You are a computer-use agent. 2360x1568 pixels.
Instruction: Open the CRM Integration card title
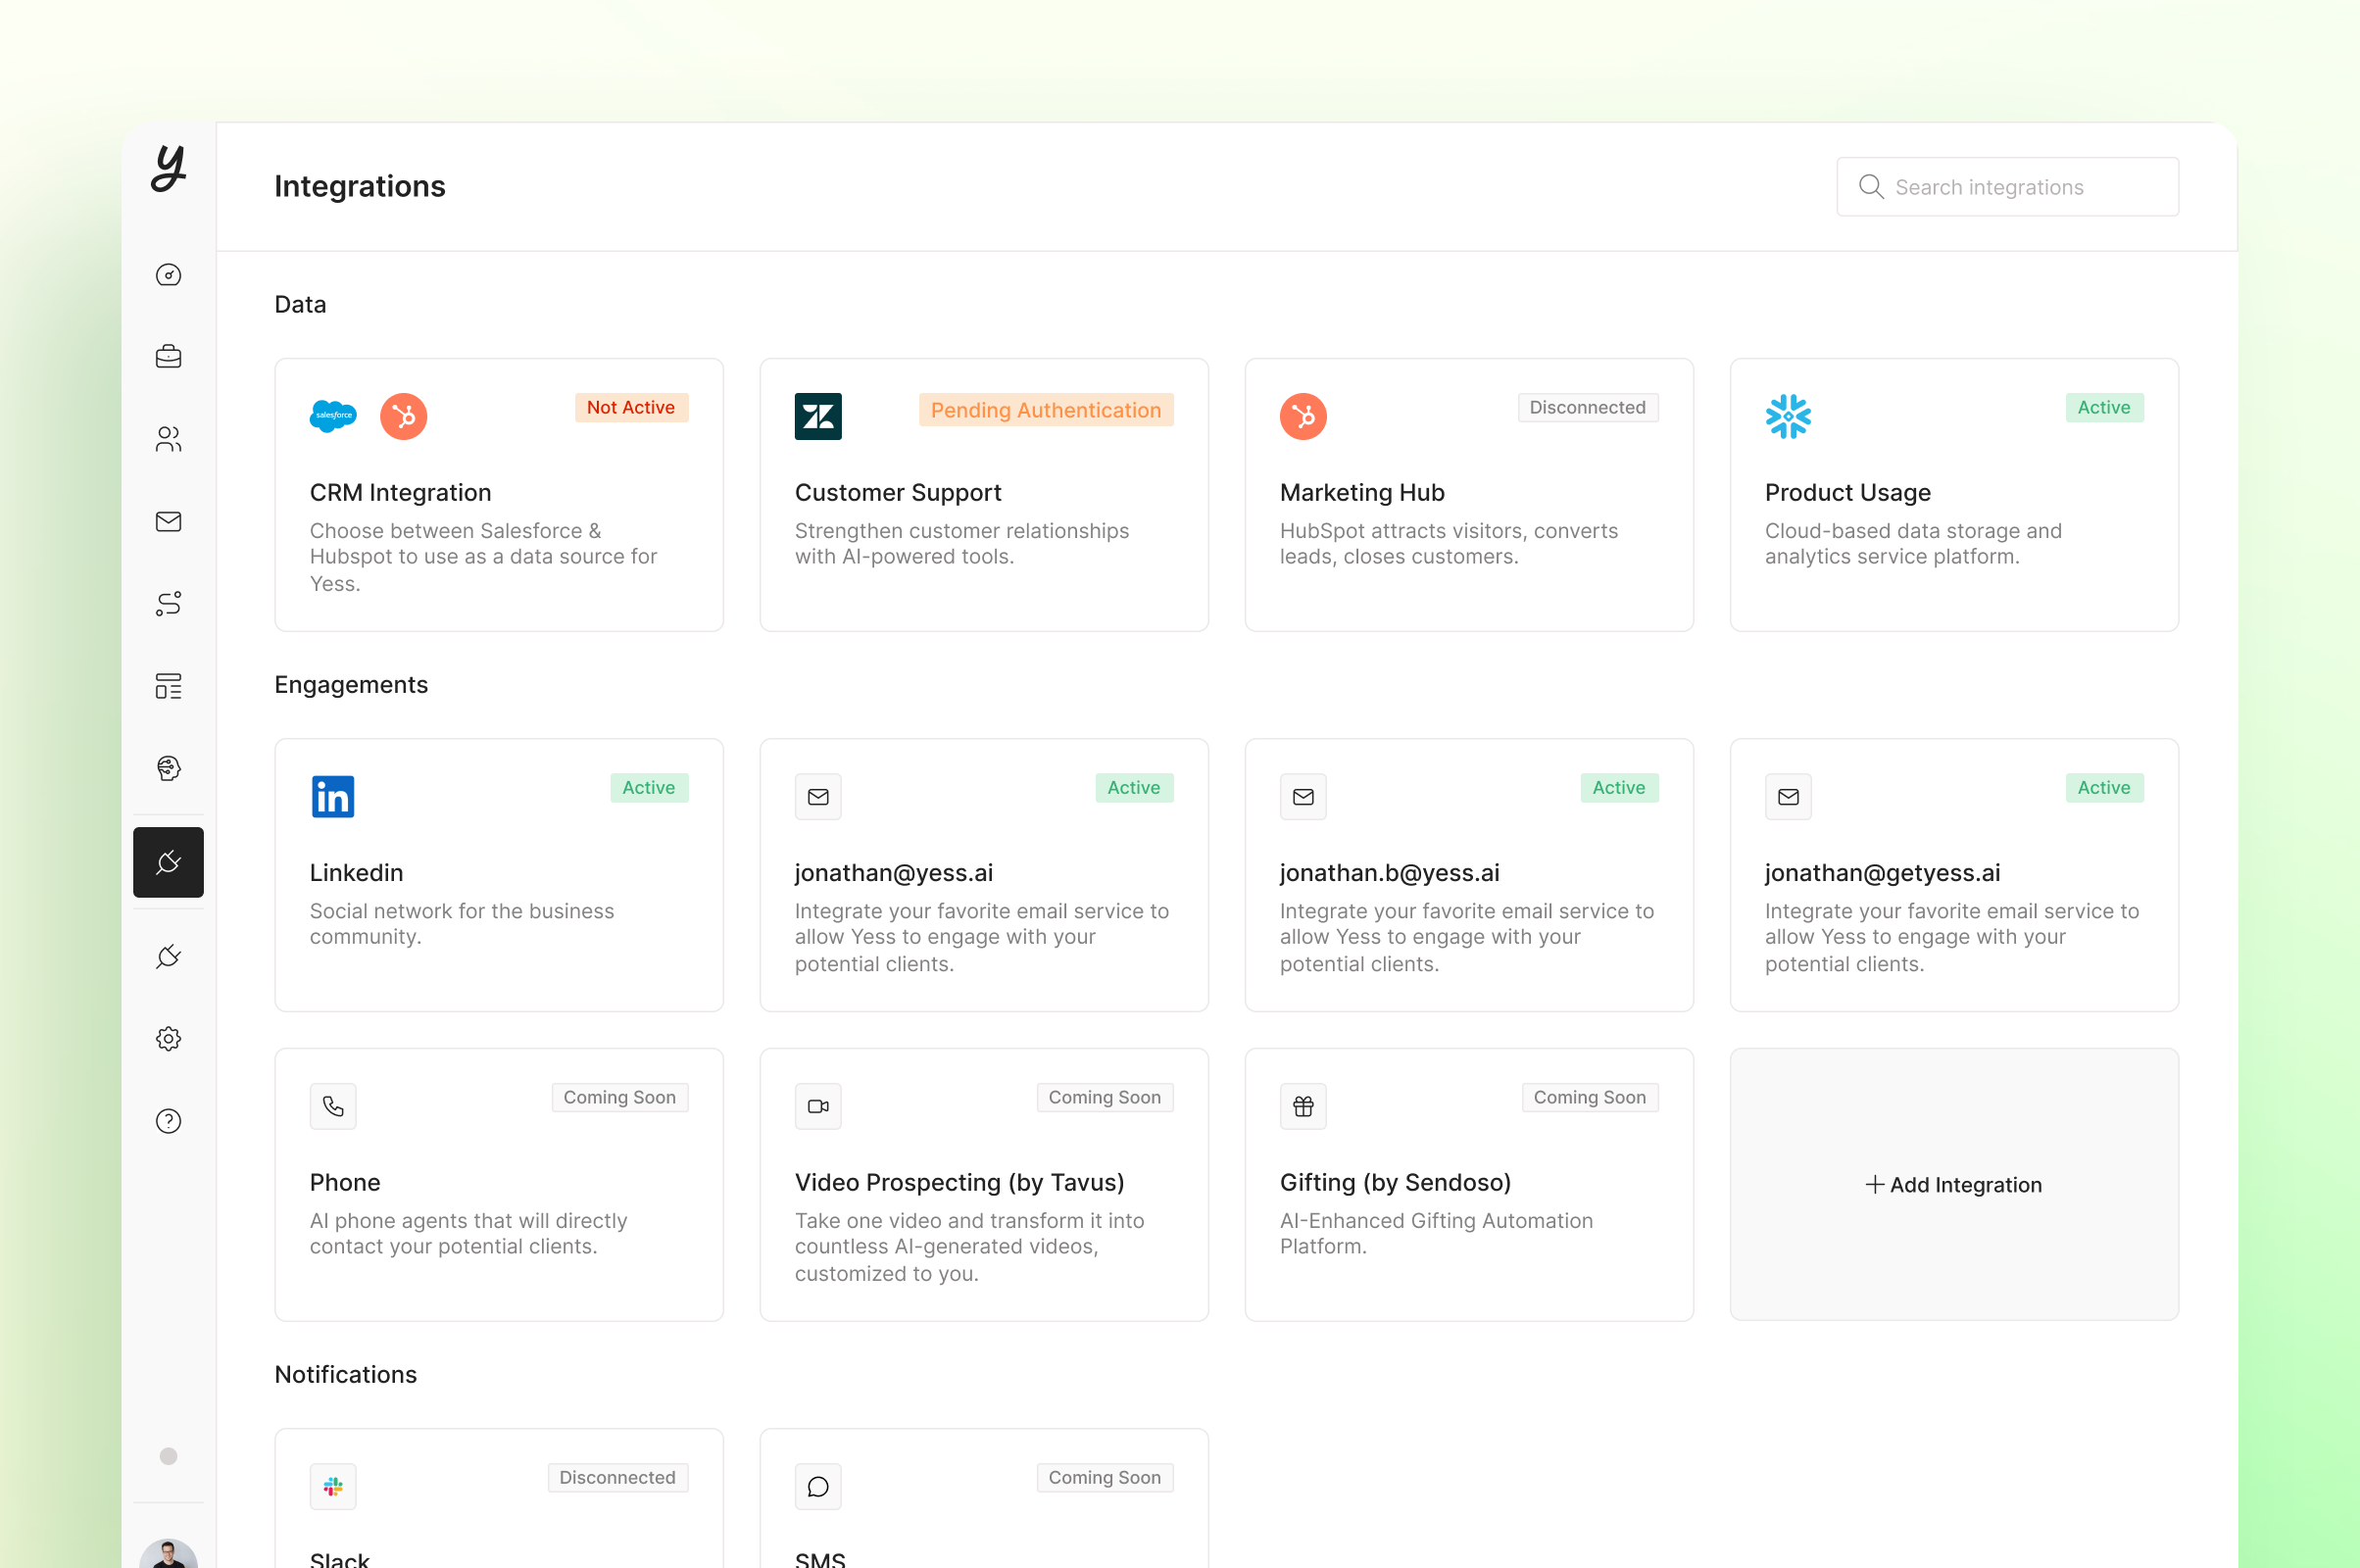(x=400, y=492)
